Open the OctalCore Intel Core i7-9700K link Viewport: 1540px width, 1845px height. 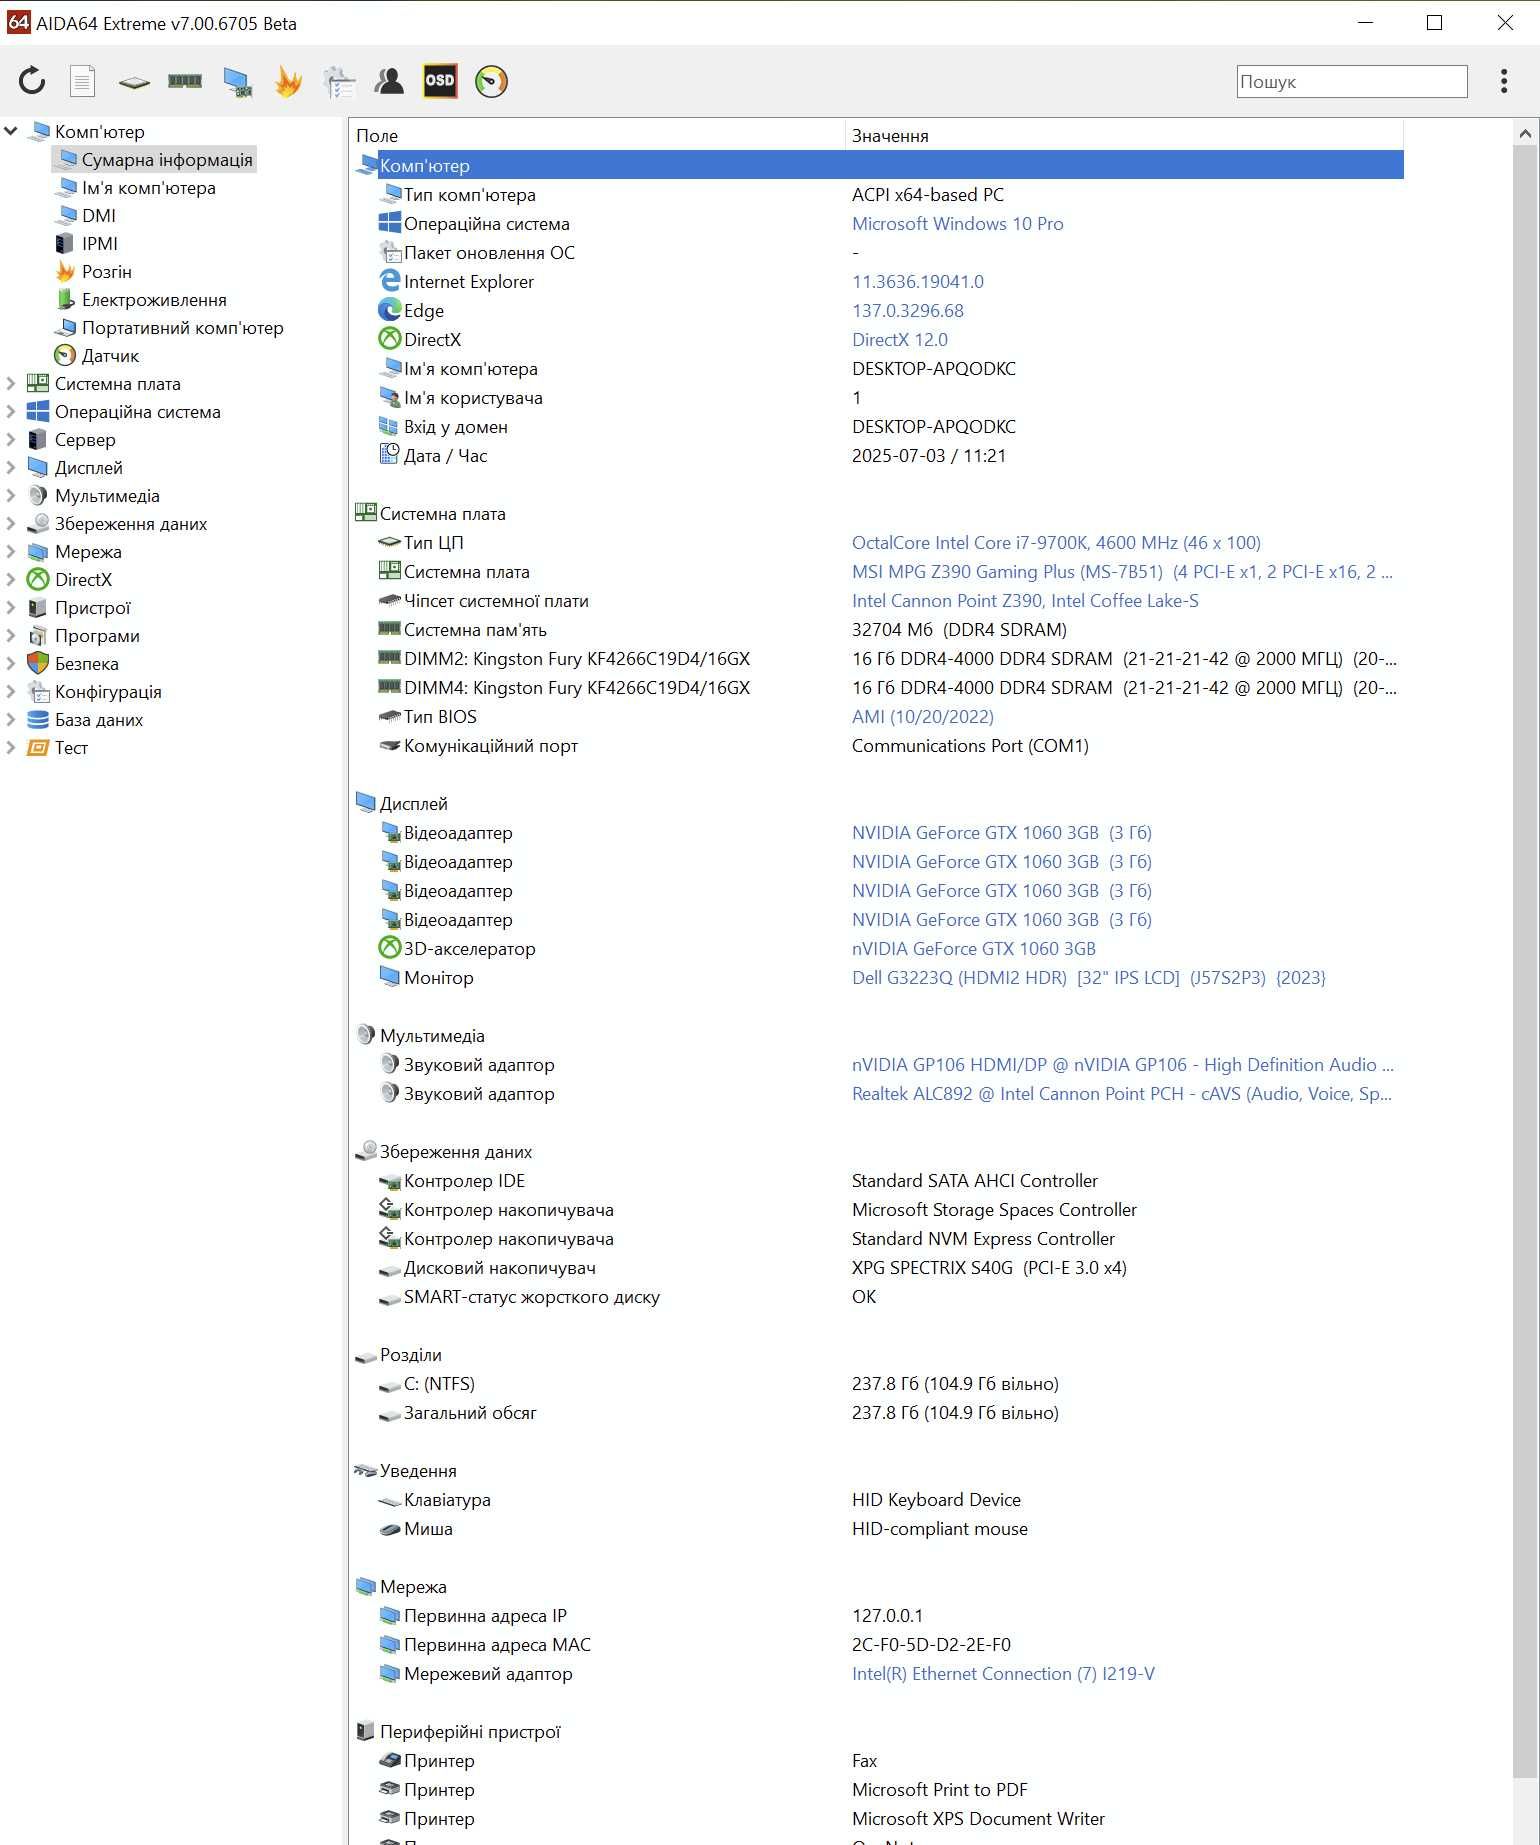click(x=1056, y=542)
